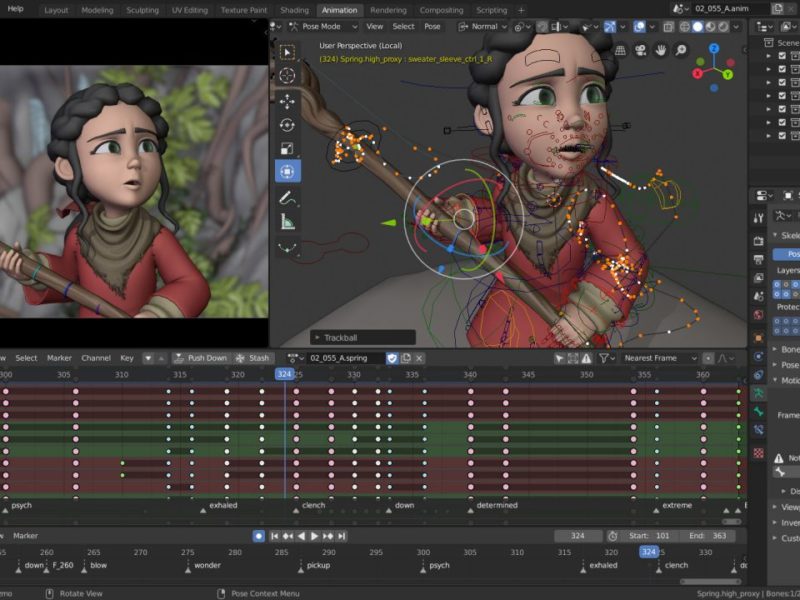The height and width of the screenshot is (600, 800).
Task: Toggle auto keying record button
Action: (x=259, y=536)
